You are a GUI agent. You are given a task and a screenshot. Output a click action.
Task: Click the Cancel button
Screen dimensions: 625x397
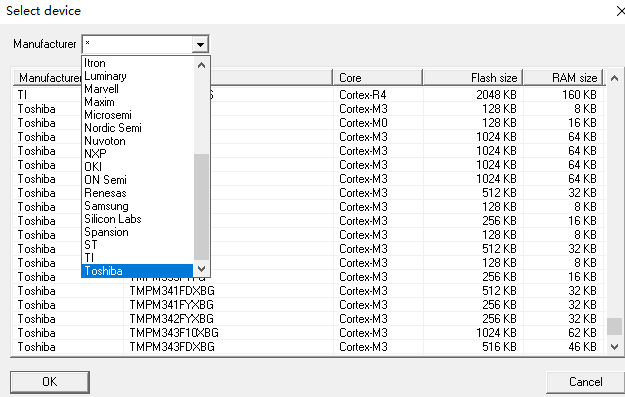pyautogui.click(x=585, y=382)
